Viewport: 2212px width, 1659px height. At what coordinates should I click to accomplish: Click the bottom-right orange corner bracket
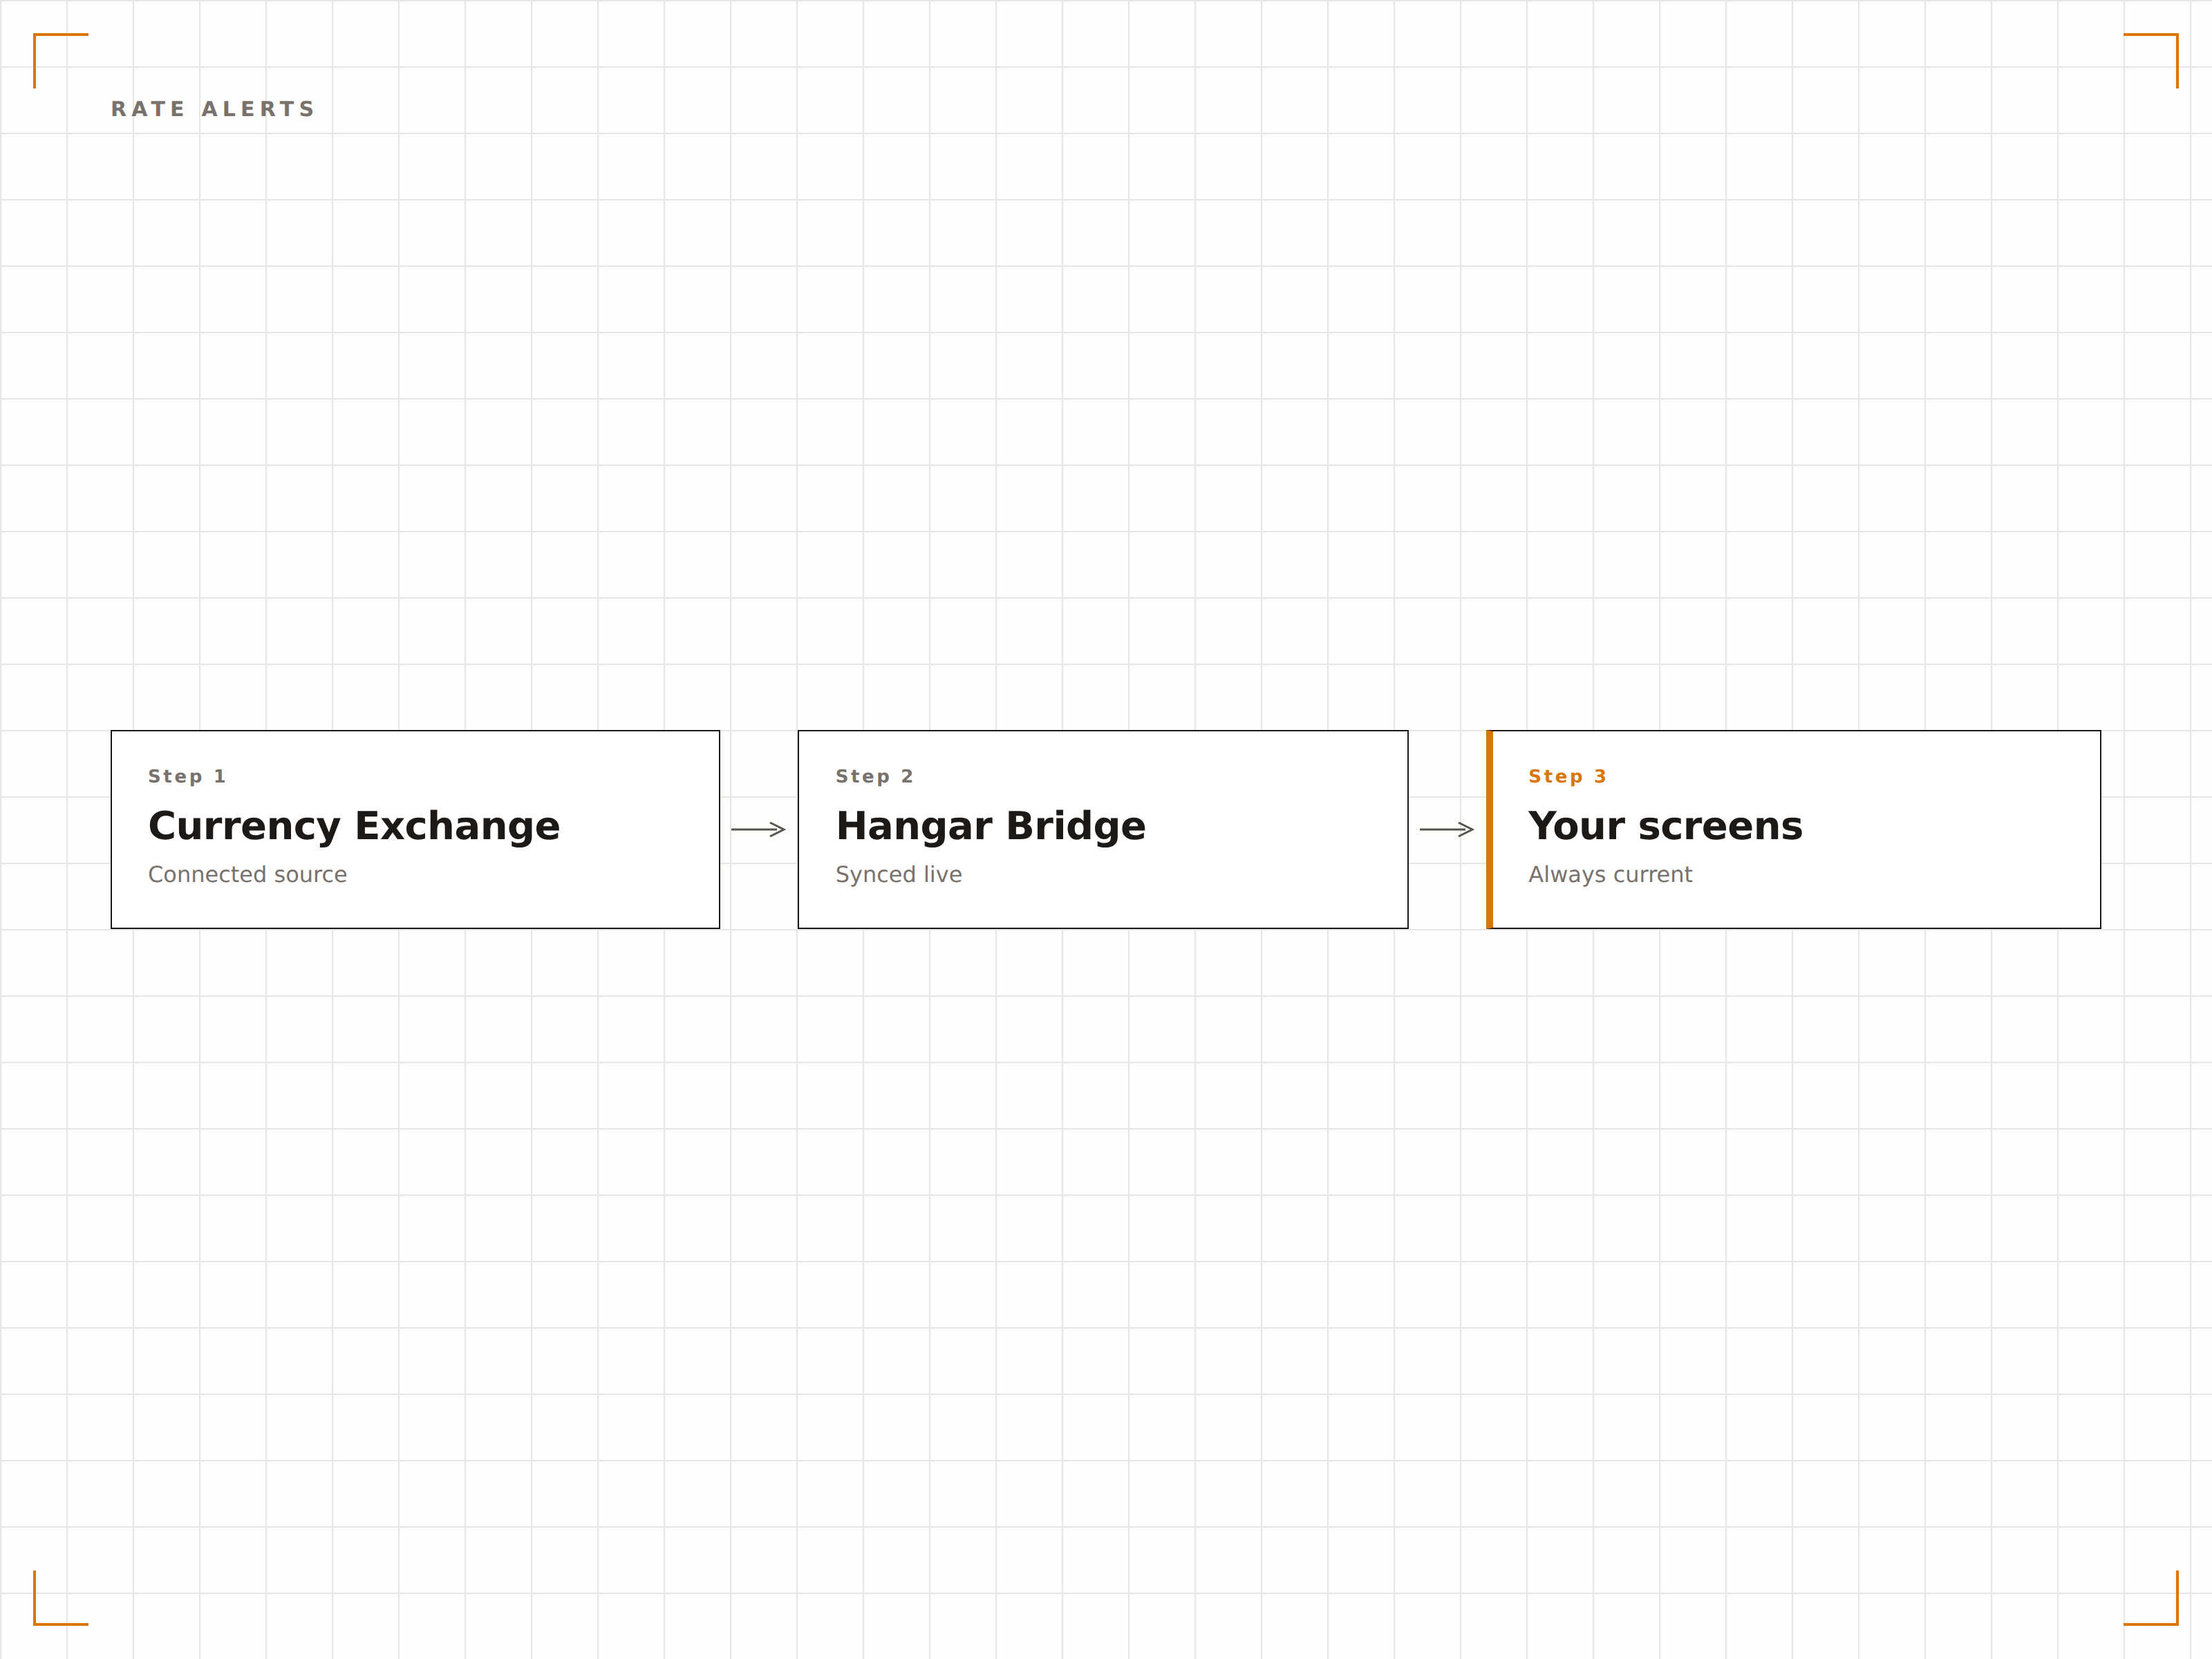(x=2151, y=1598)
